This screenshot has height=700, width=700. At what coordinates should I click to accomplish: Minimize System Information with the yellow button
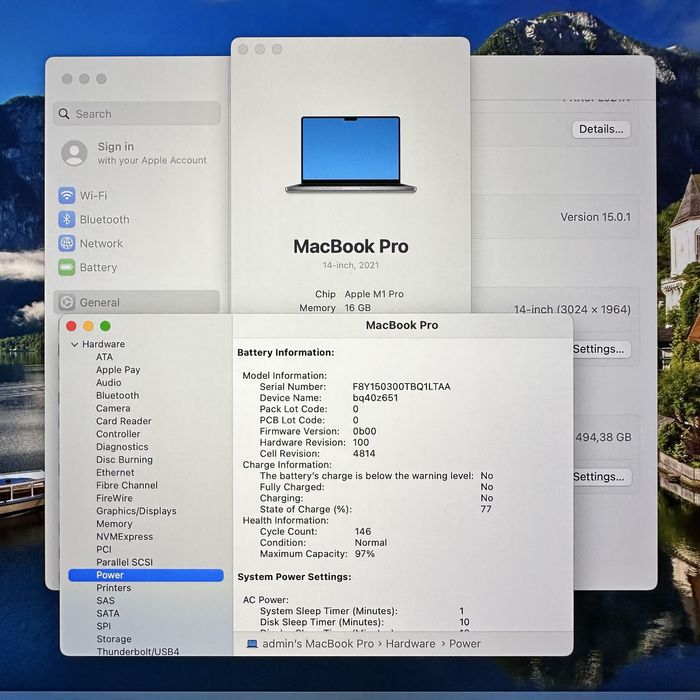coord(88,326)
